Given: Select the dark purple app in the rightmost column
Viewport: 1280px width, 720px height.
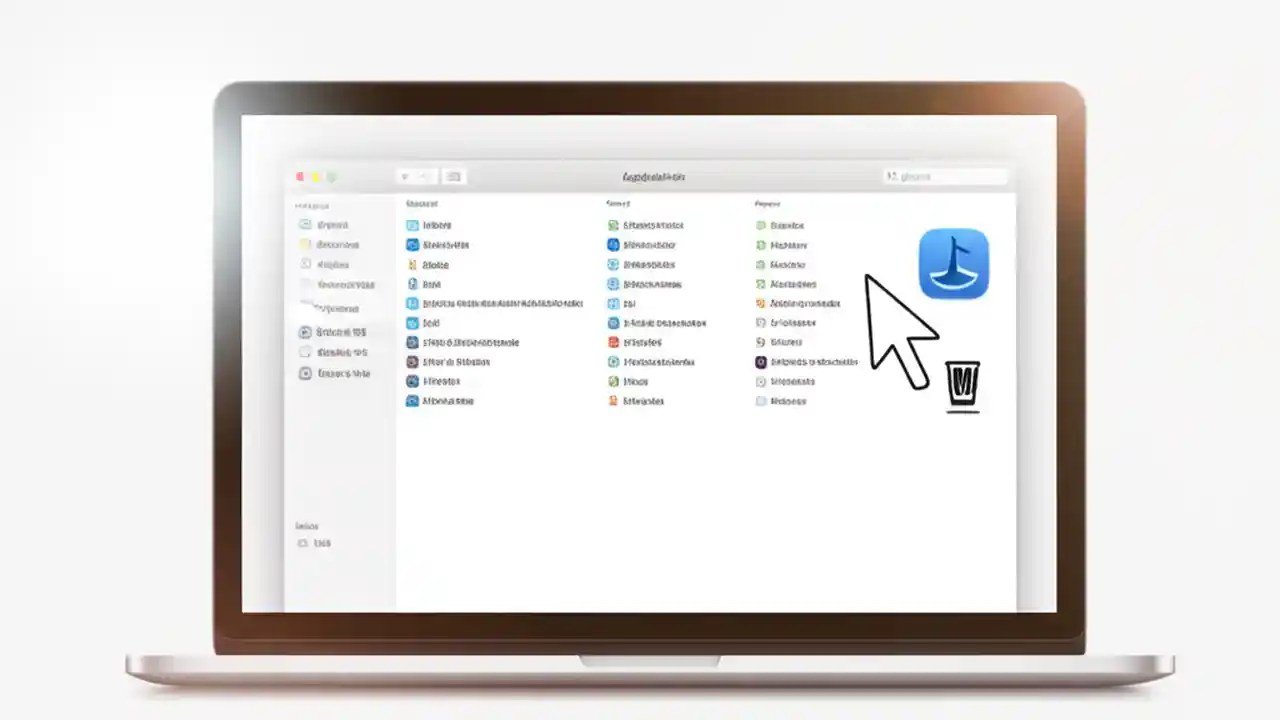Looking at the screenshot, I should (761, 362).
